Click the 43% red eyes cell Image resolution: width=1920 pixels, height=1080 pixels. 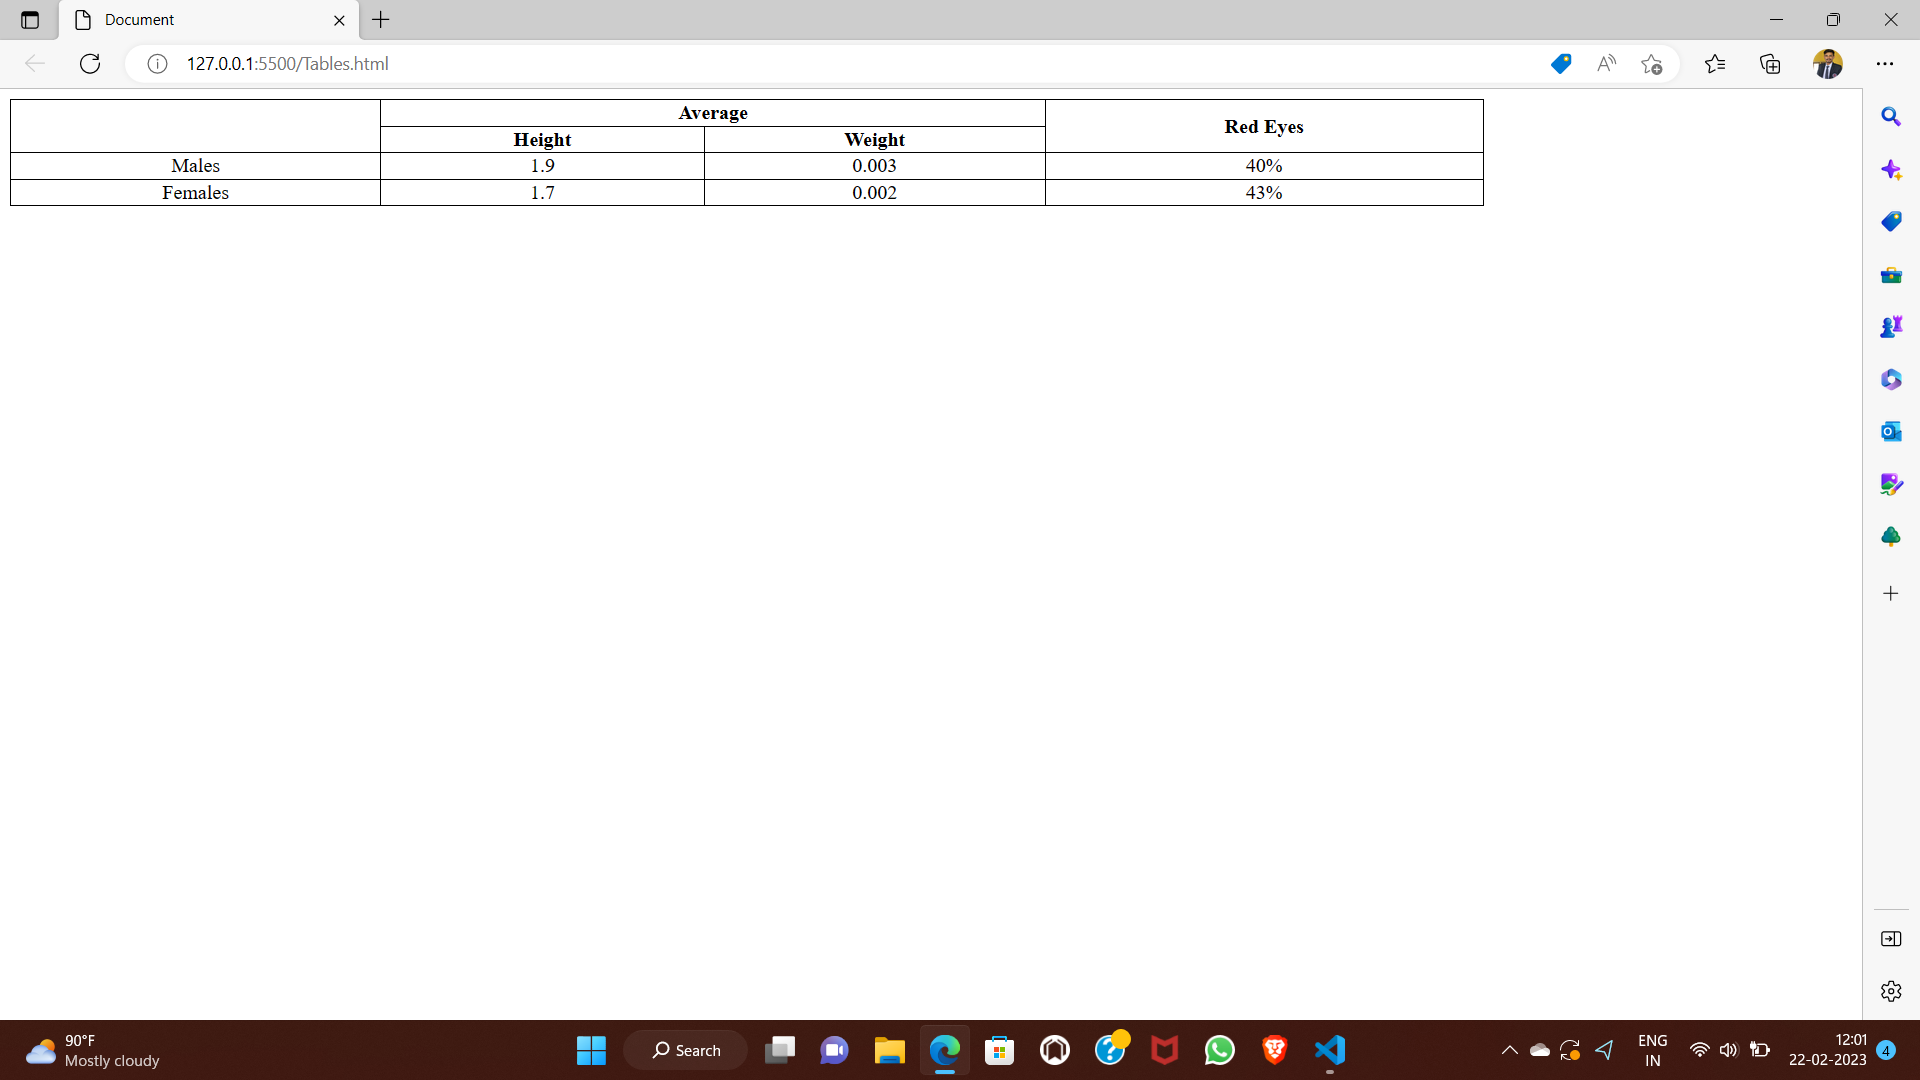pos(1264,193)
